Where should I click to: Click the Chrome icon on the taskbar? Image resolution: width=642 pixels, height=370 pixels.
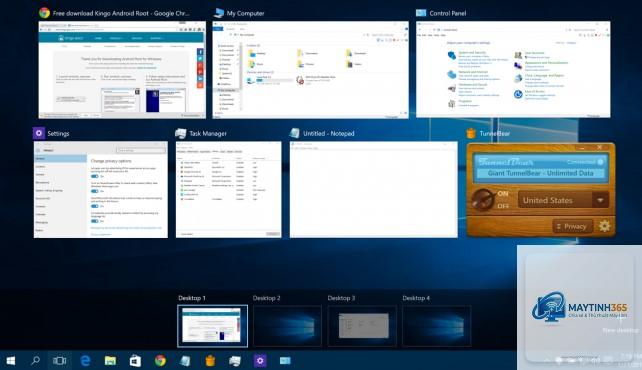coord(160,361)
